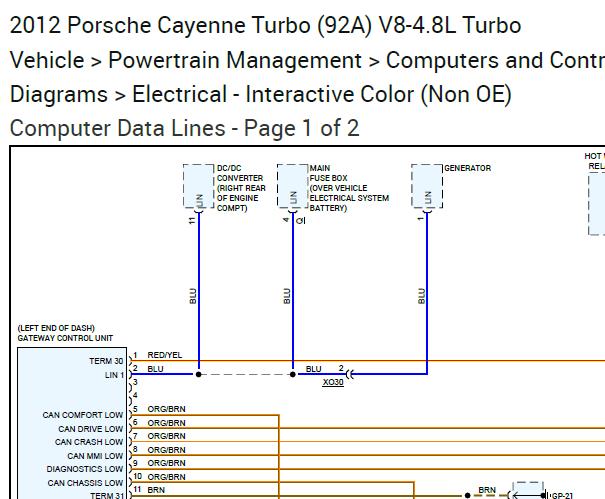The image size is (605, 499).
Task: Select the BLU wire label below Main Fuse Box
Action: pyautogui.click(x=287, y=296)
